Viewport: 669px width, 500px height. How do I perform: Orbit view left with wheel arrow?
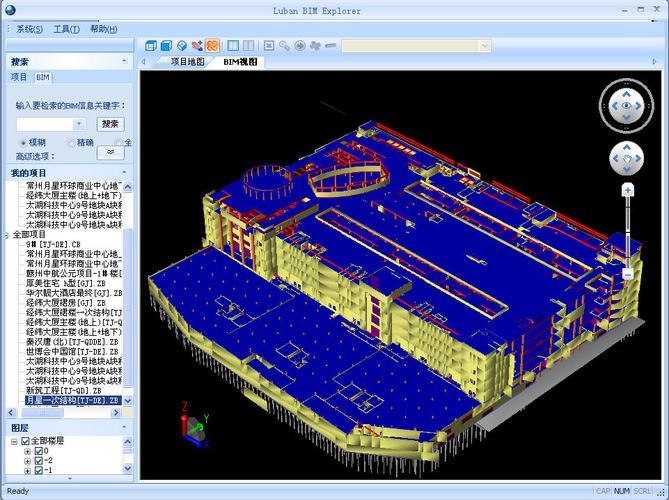614,106
